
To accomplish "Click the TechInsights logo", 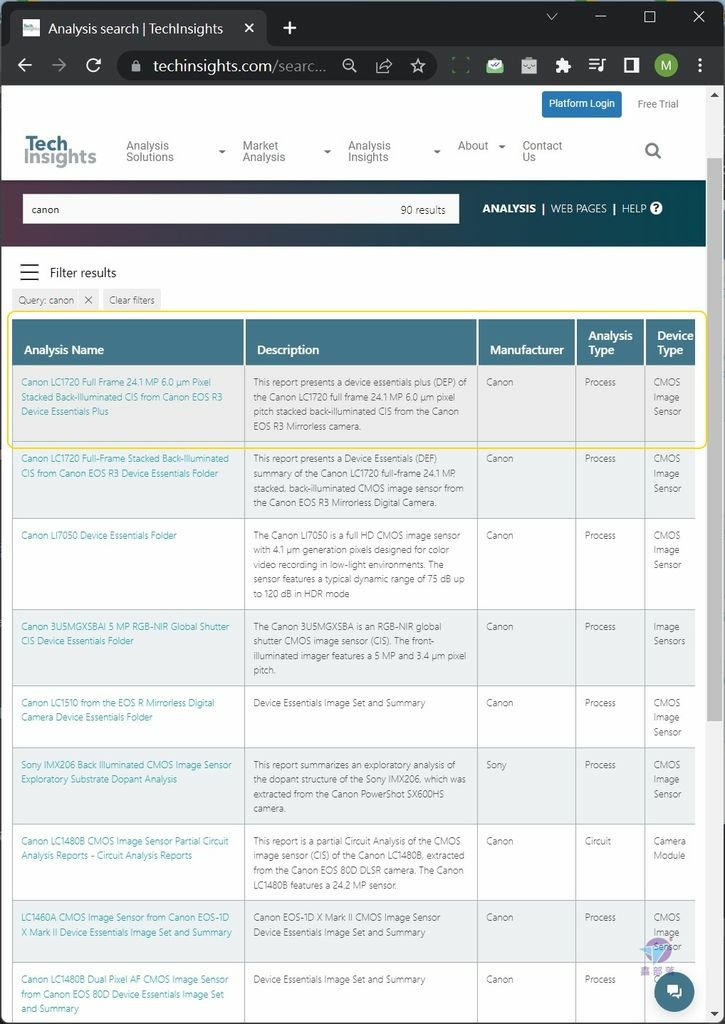I will point(60,151).
